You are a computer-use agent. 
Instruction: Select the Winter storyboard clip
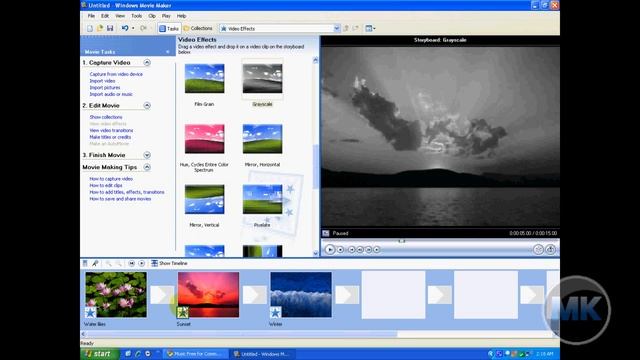(301, 294)
